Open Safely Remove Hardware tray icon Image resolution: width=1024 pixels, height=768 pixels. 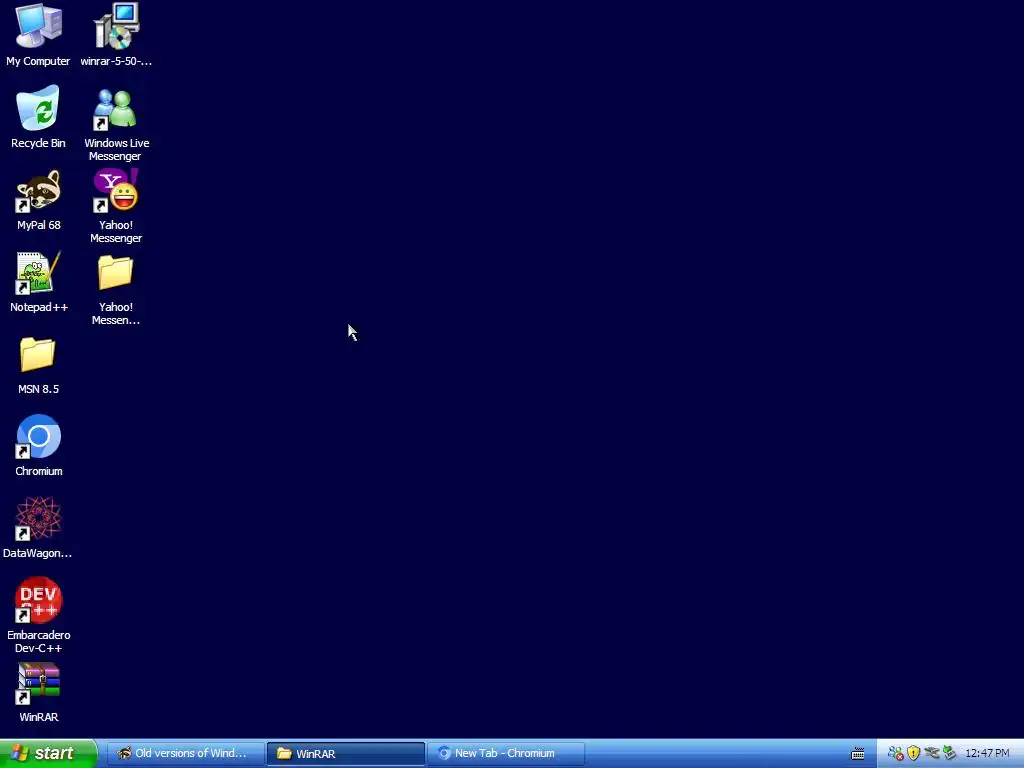950,754
